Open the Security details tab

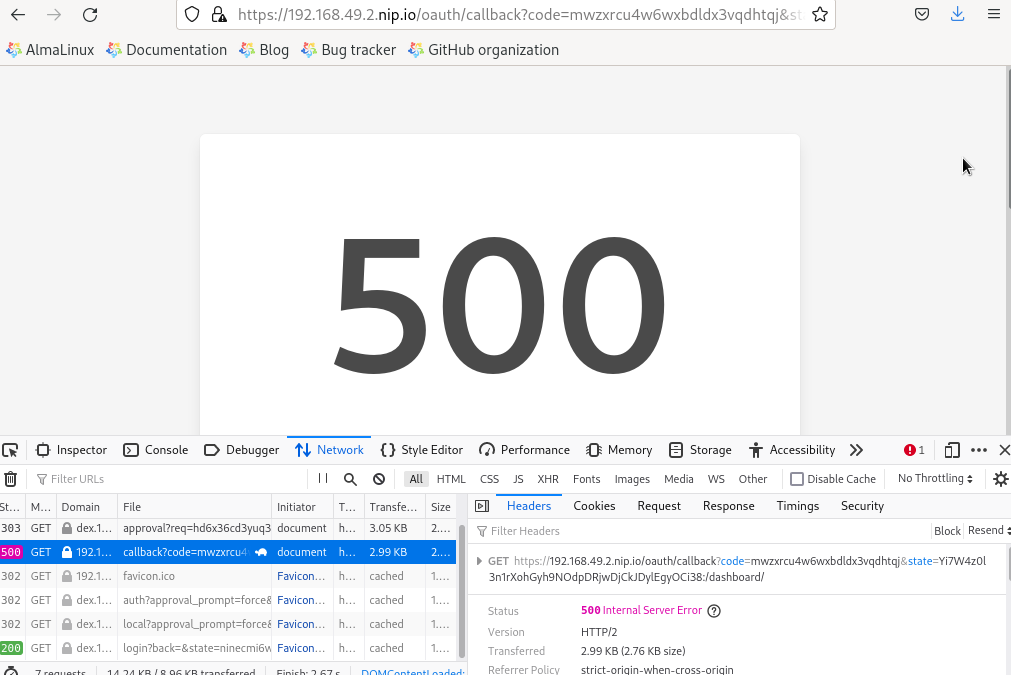click(x=862, y=506)
